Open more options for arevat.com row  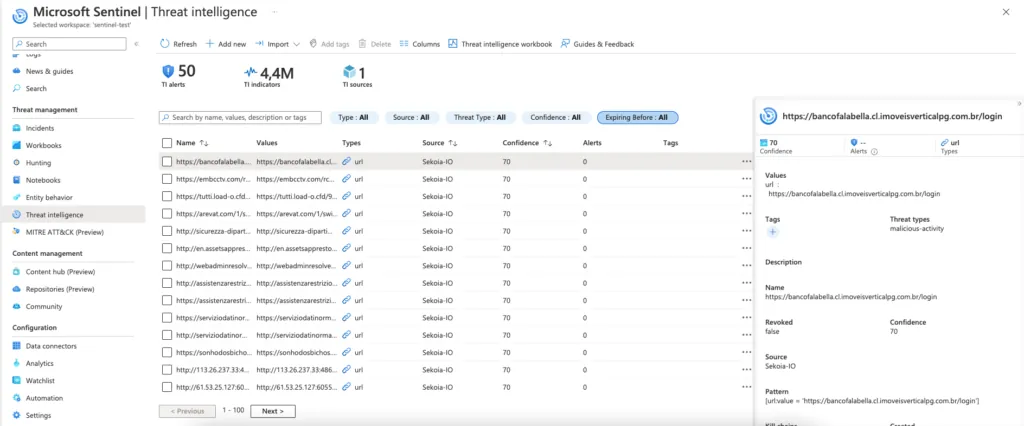pos(746,213)
